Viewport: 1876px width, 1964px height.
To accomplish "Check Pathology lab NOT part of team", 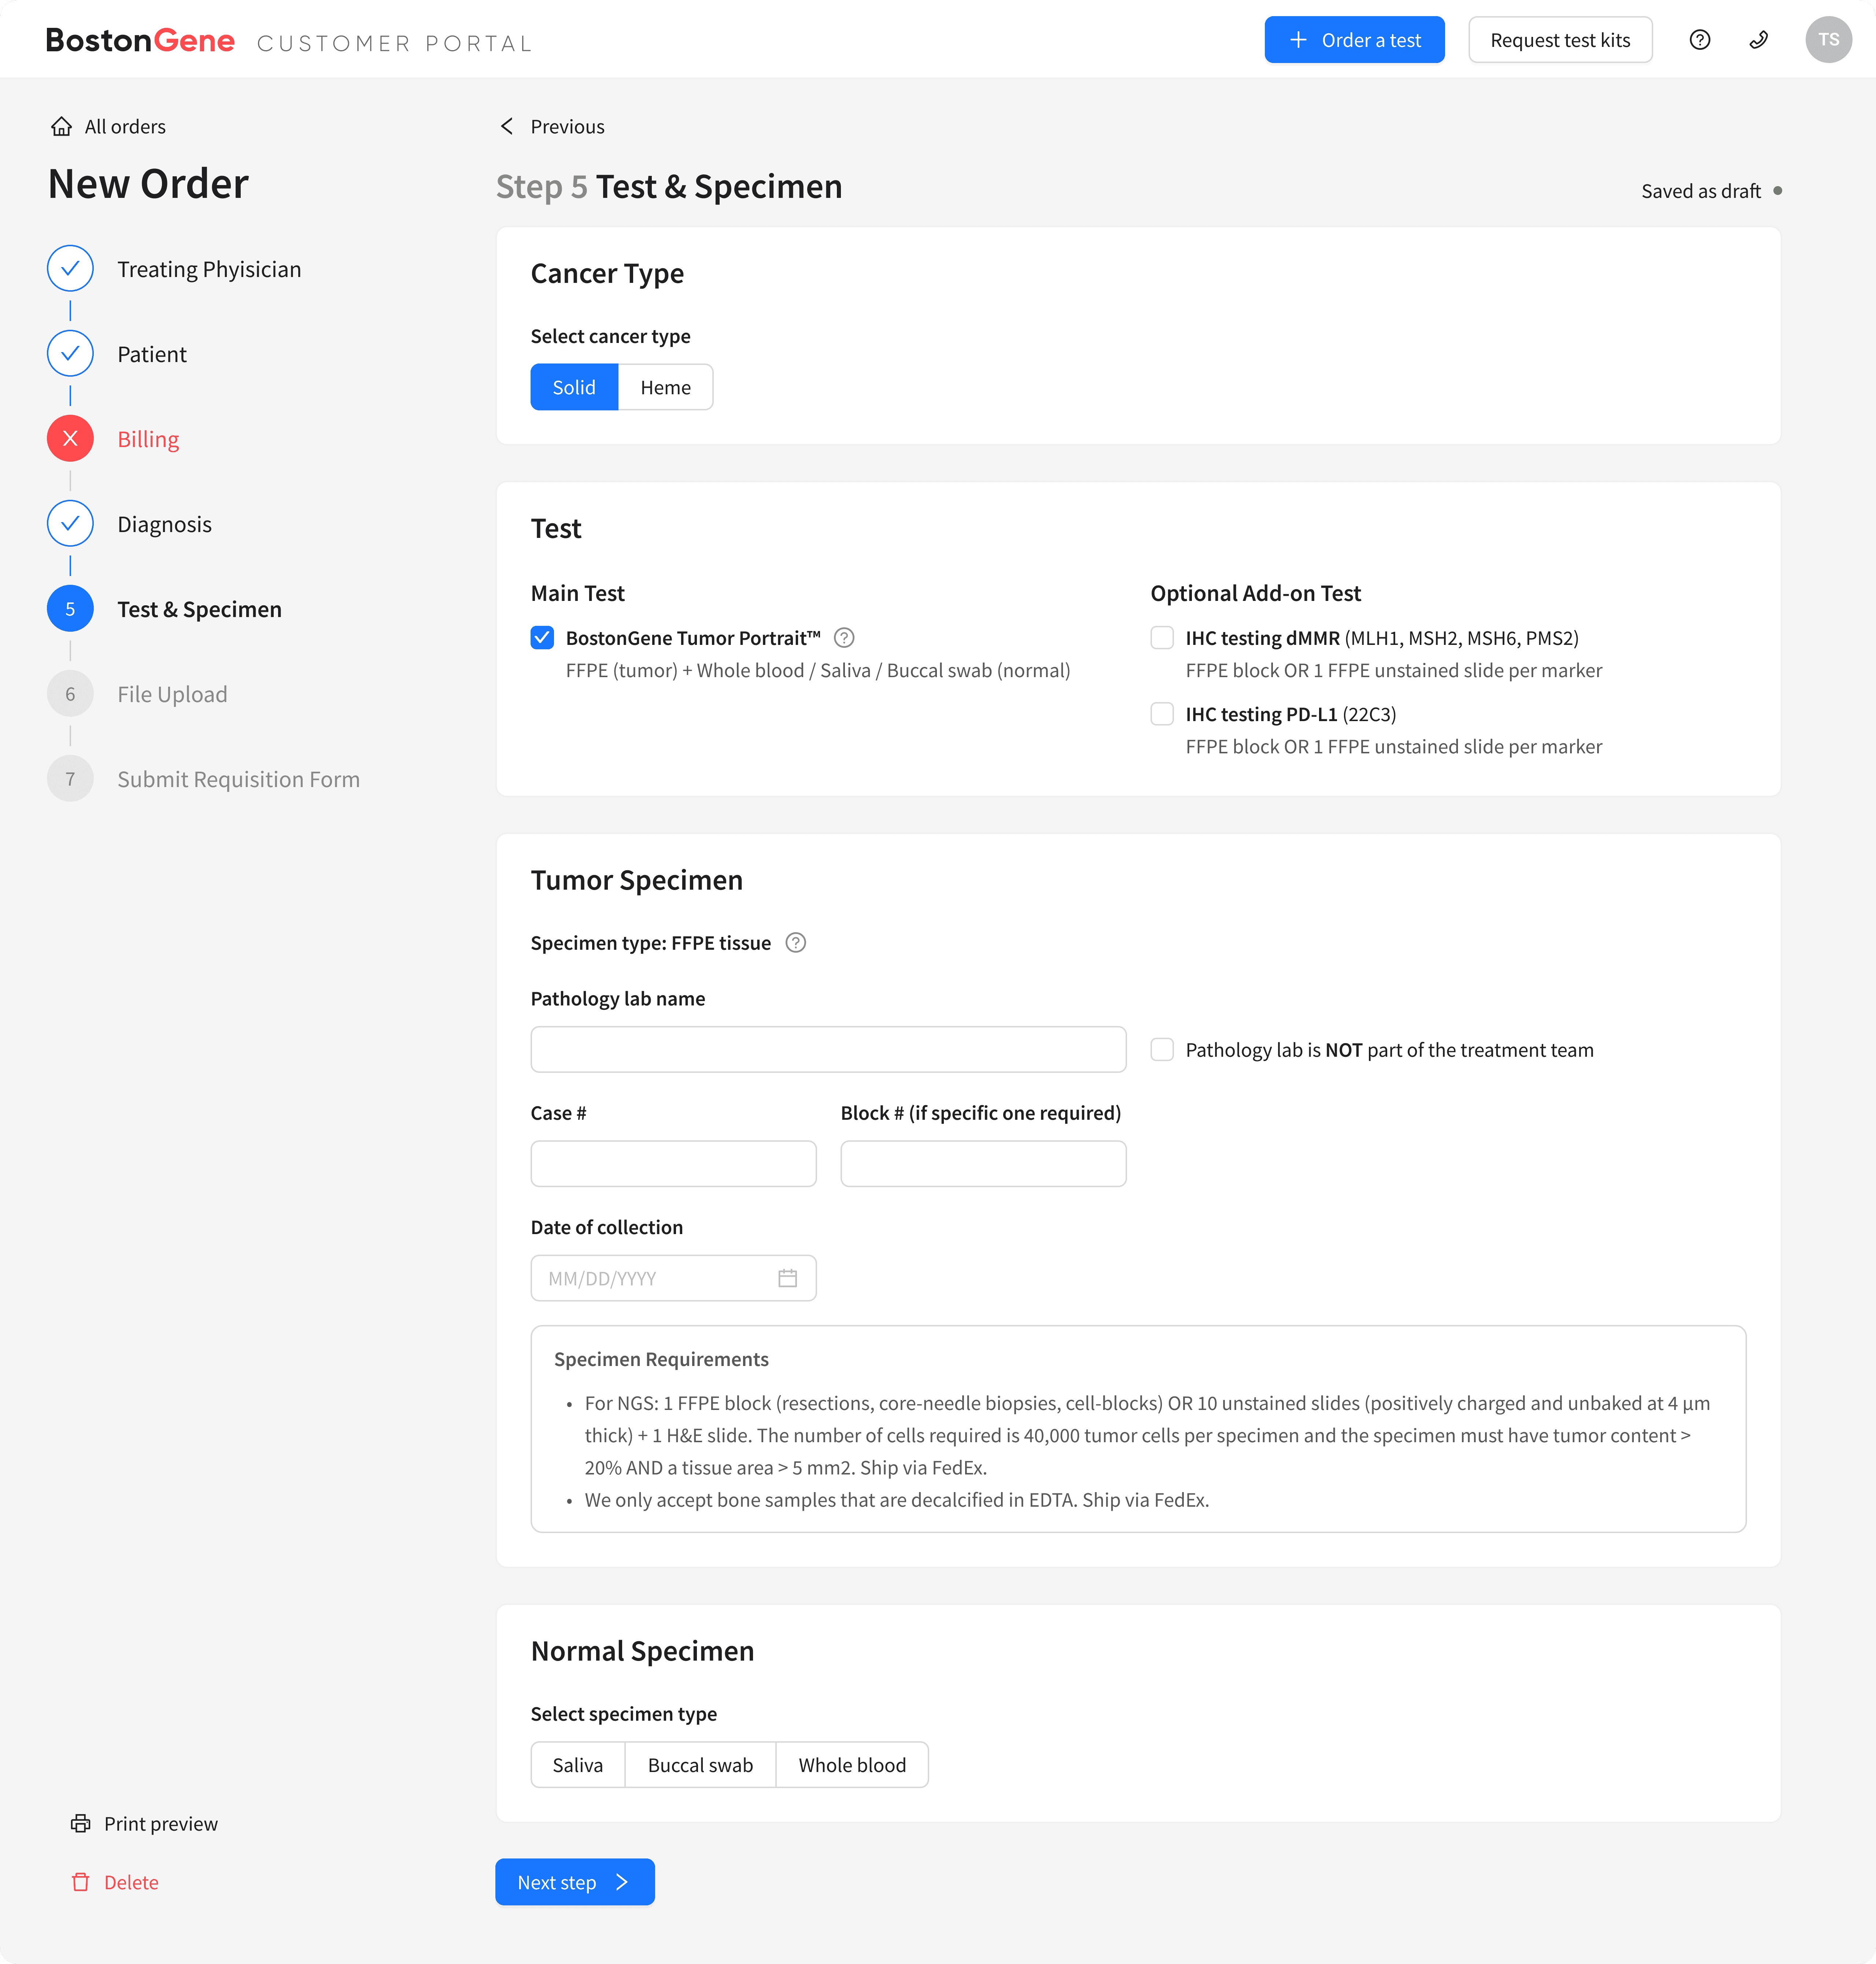I will point(1161,1050).
